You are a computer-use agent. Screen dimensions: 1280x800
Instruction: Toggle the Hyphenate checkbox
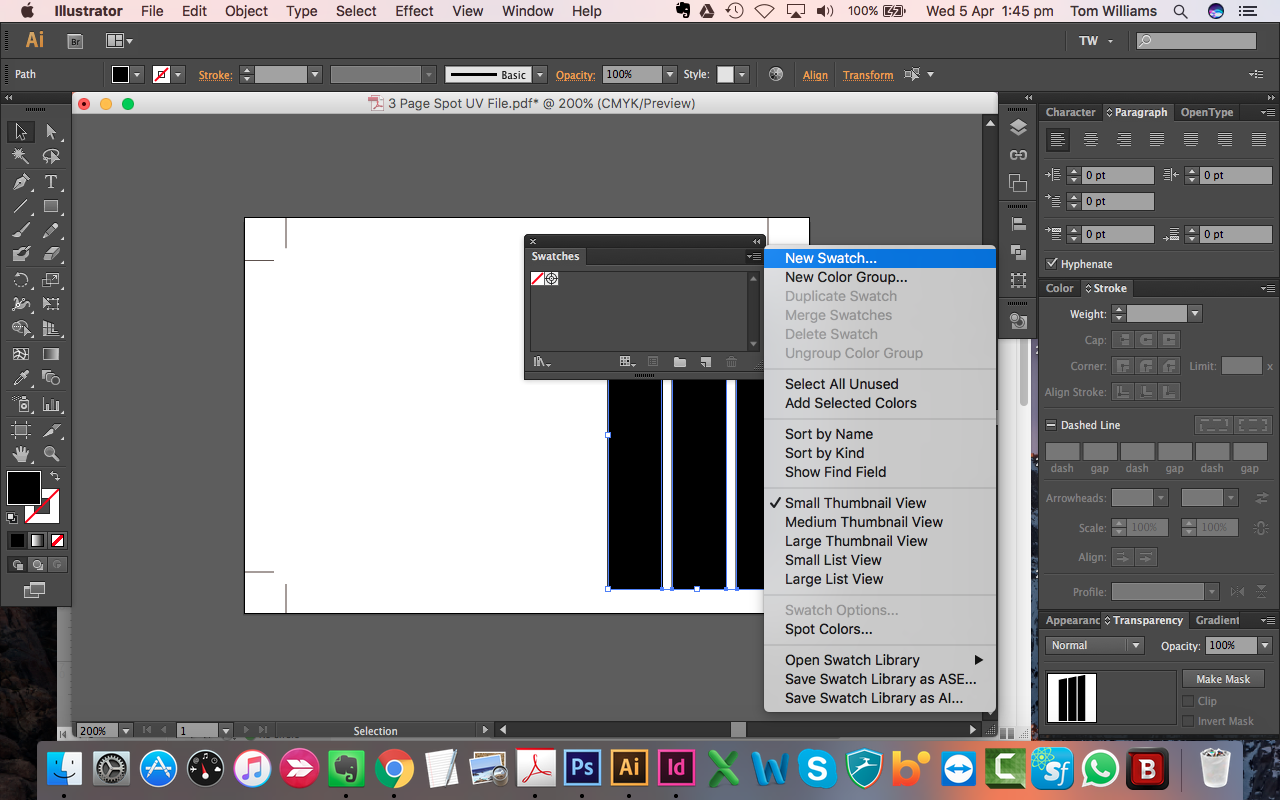point(1052,264)
